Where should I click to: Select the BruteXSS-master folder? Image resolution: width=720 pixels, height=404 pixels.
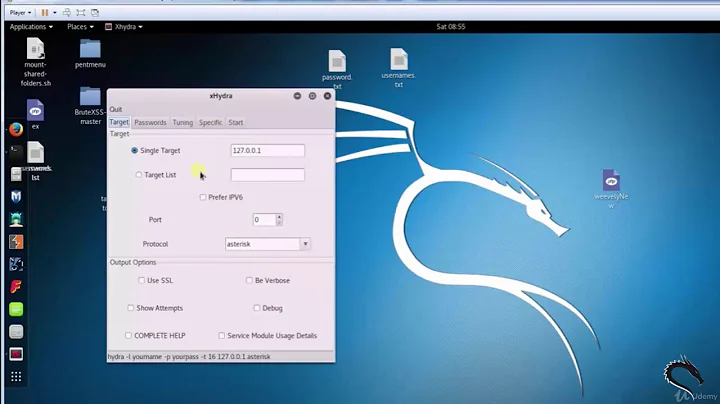click(90, 106)
